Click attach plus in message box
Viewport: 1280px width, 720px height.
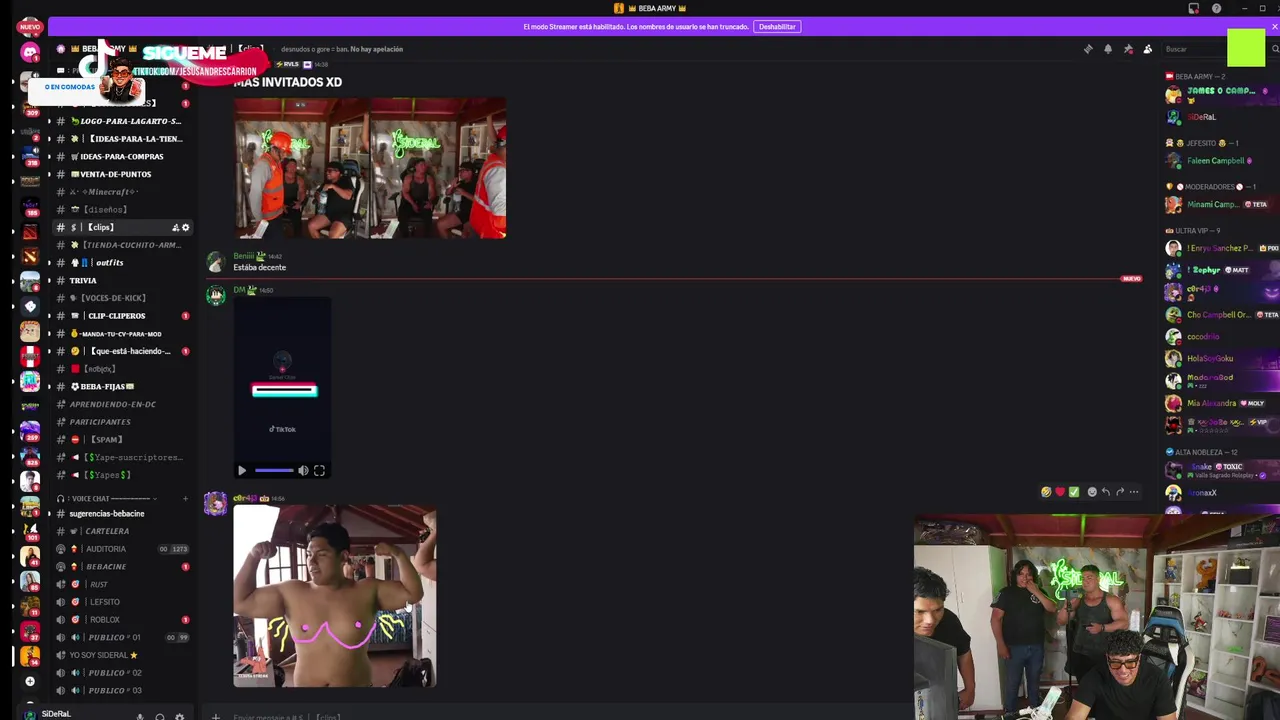215,716
